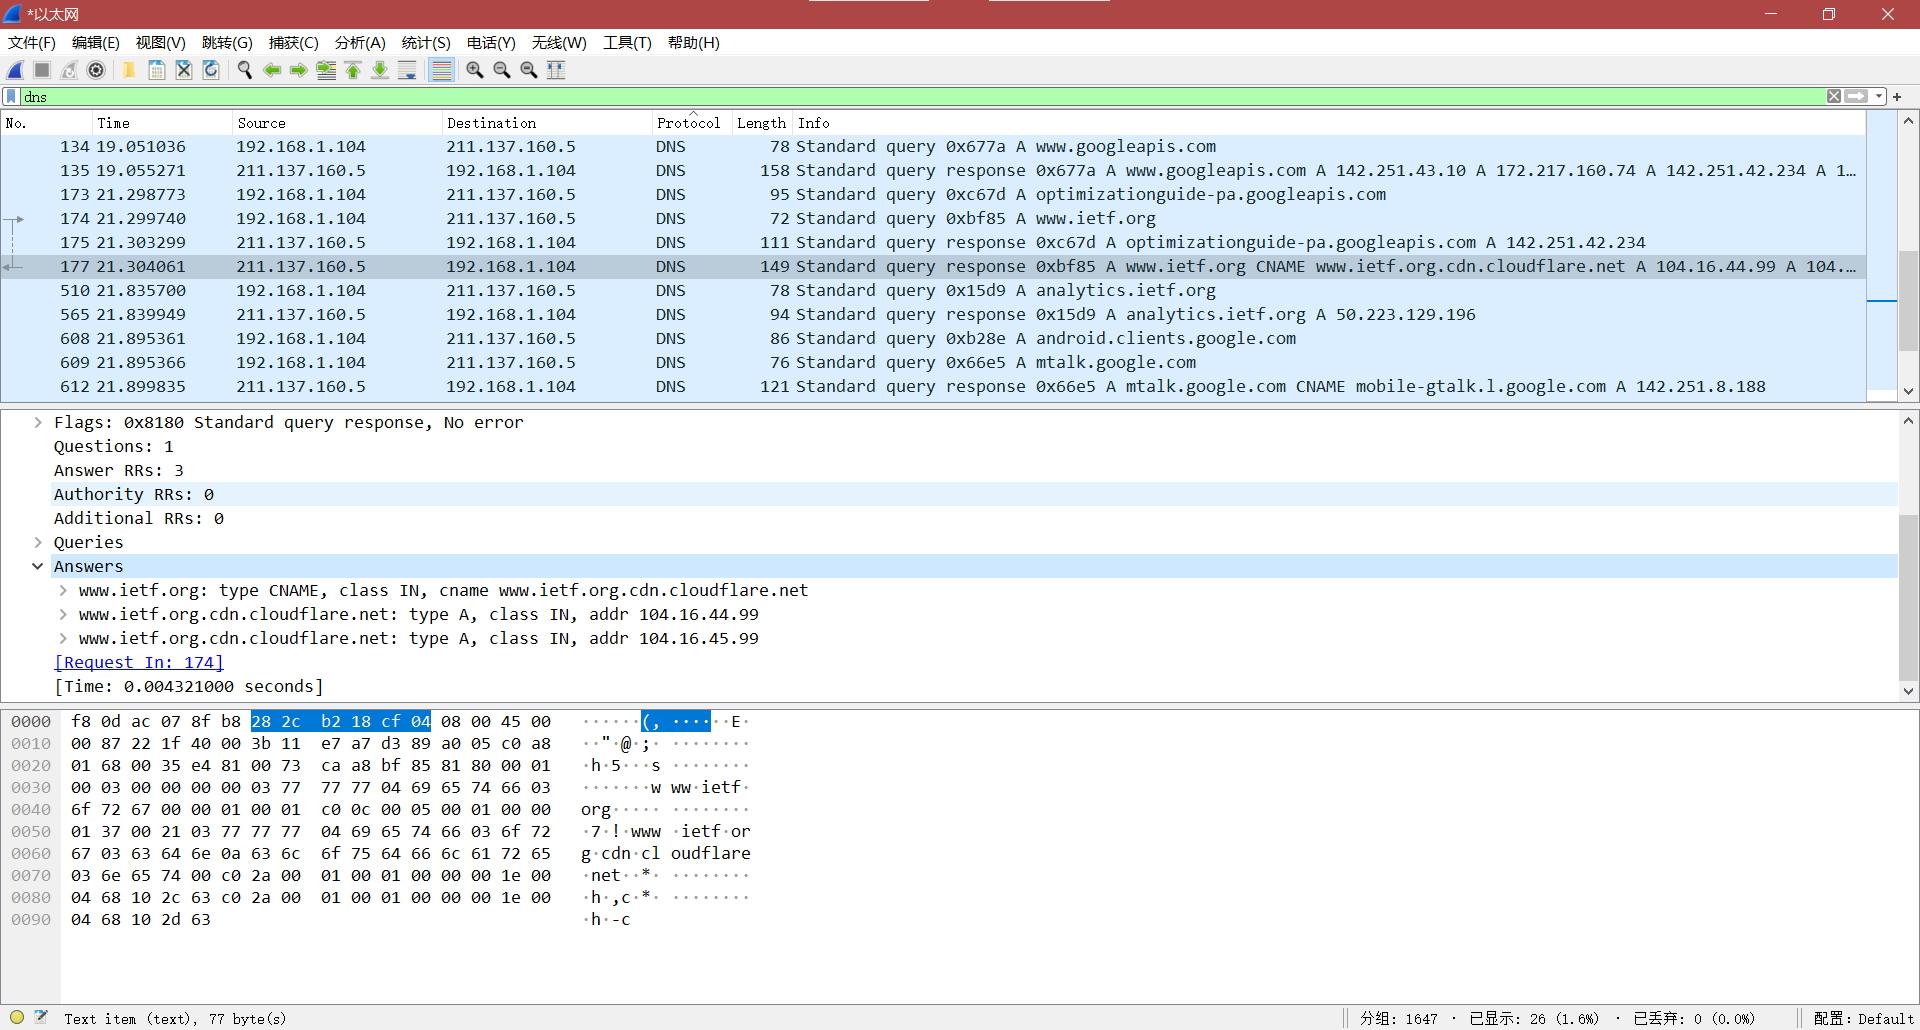The width and height of the screenshot is (1920, 1030).
Task: Start capturing packets with shark fin icon
Action: tap(15, 70)
